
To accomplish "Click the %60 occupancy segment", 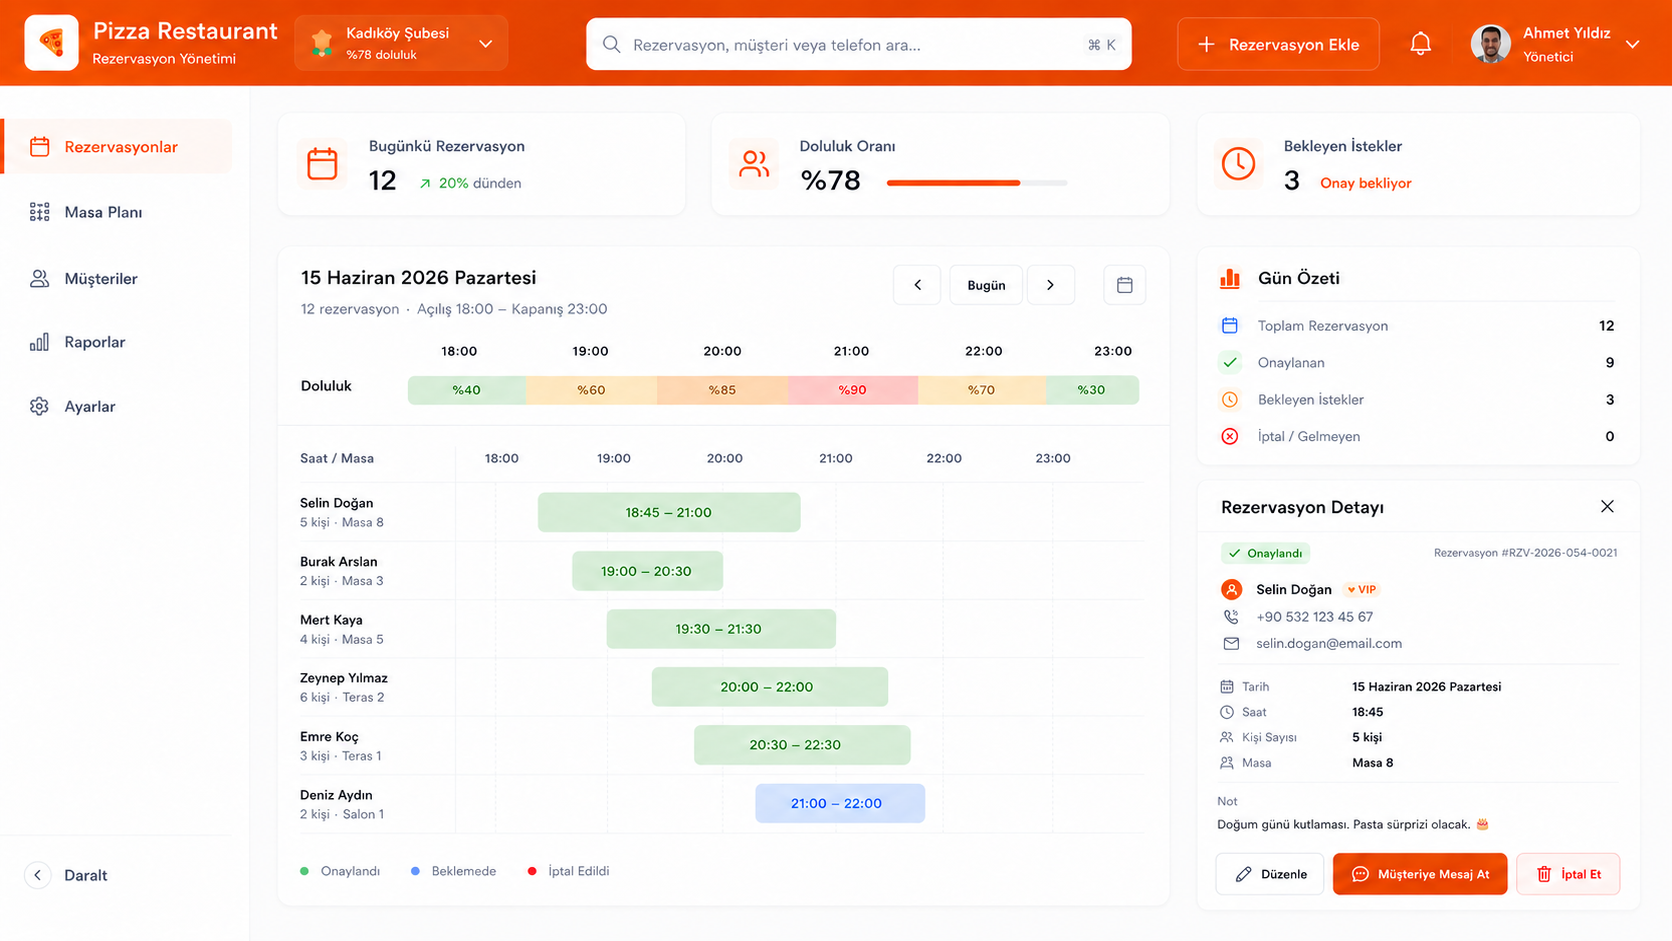I will [x=591, y=390].
